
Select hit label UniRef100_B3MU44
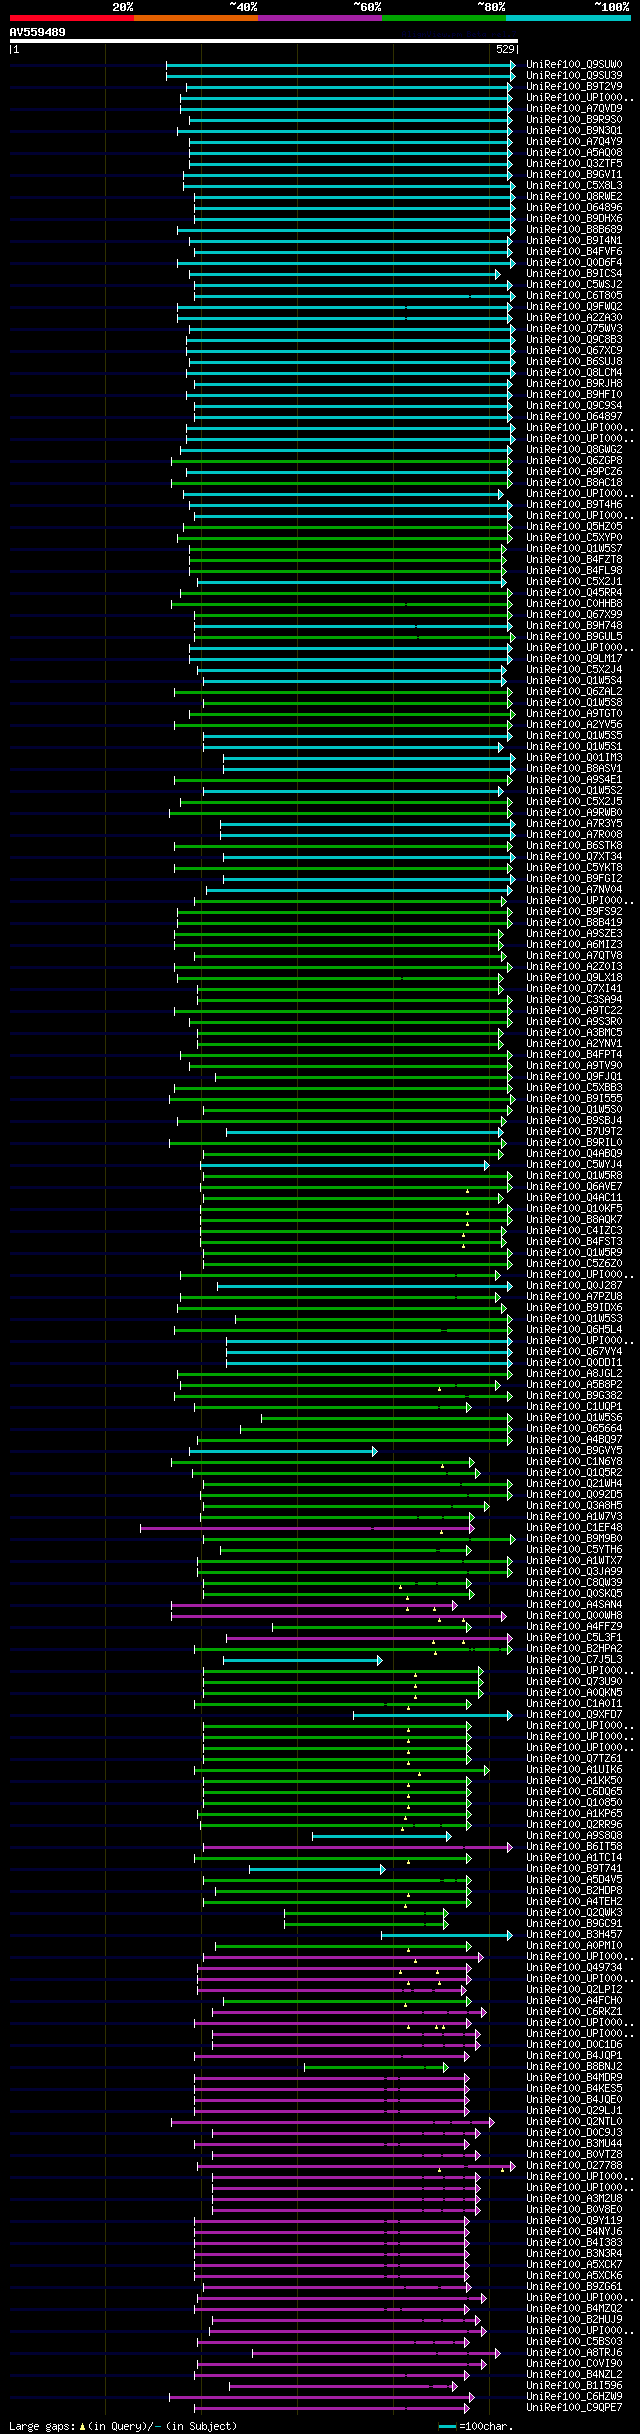574,2144
